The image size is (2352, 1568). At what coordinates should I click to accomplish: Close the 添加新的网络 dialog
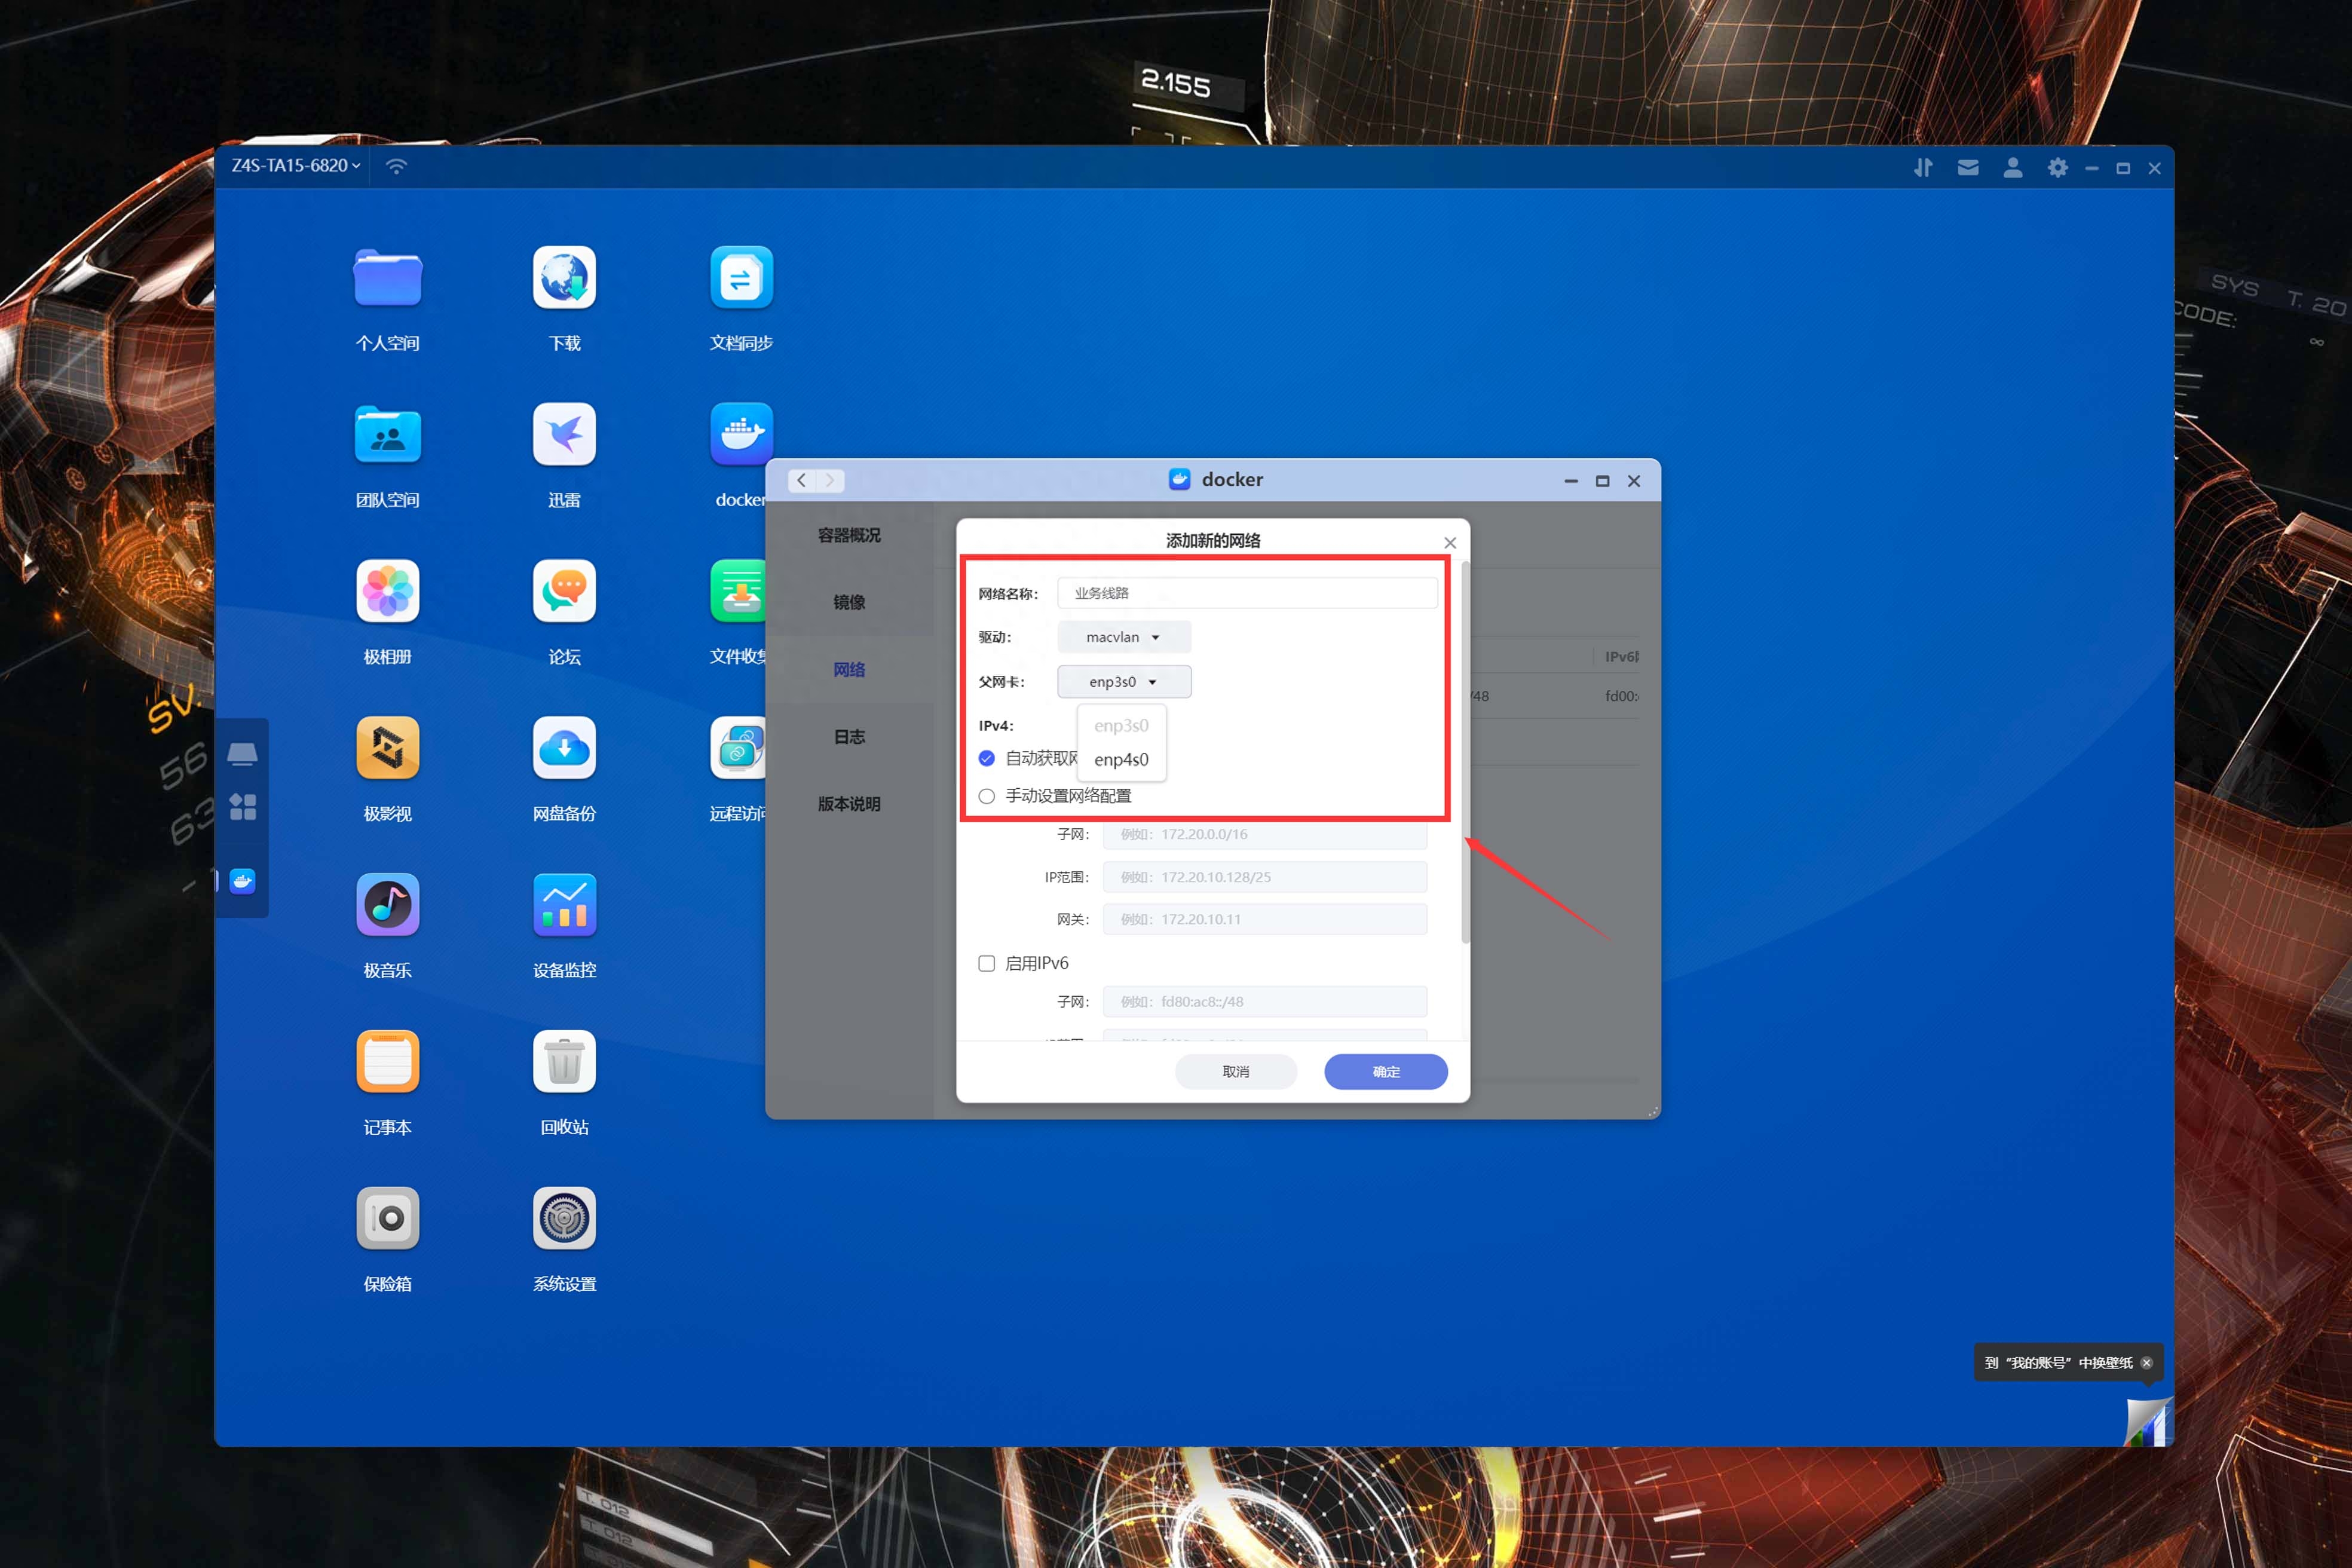tap(1450, 543)
